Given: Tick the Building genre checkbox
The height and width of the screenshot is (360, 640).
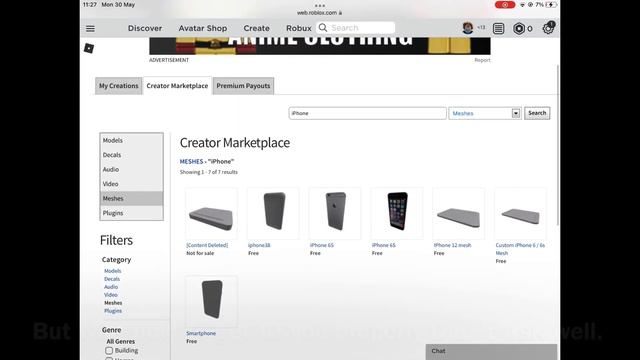Looking at the screenshot, I should click(109, 351).
